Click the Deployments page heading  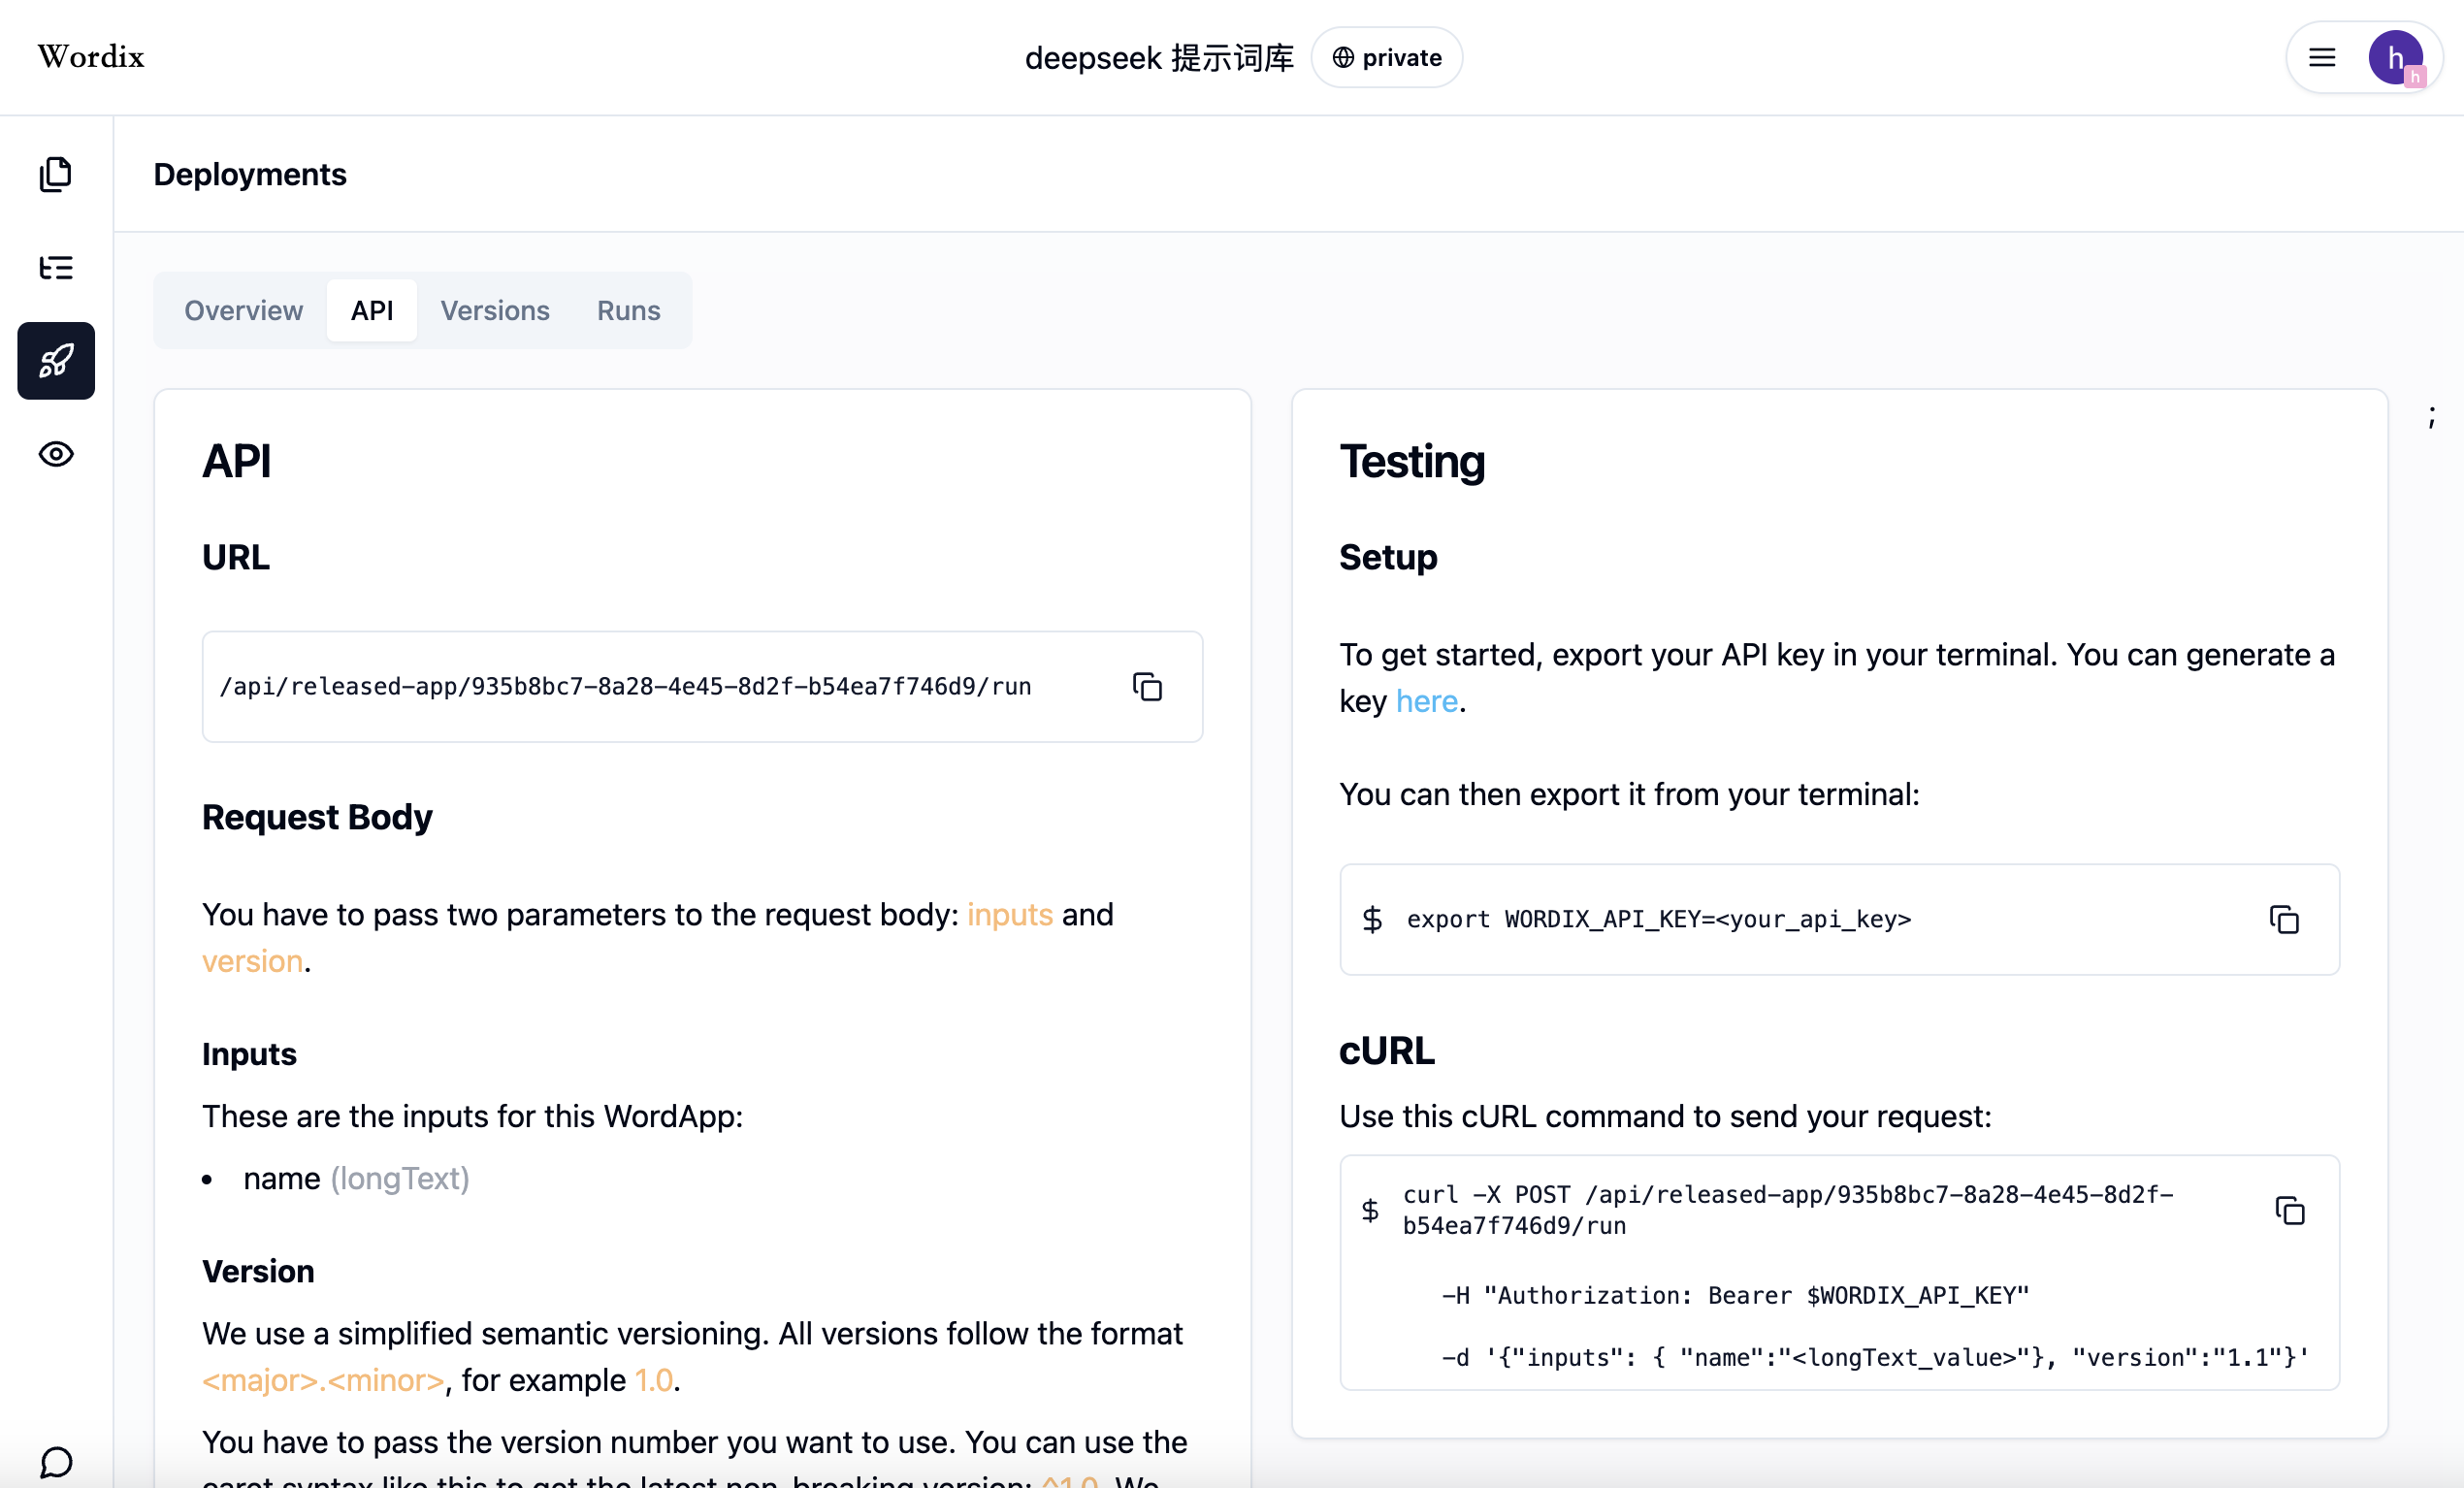[x=250, y=174]
